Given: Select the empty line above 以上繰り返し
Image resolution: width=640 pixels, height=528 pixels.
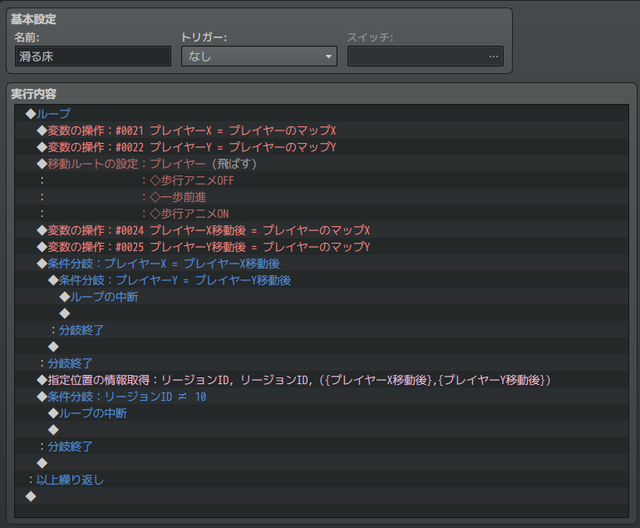Looking at the screenshot, I should click(321, 463).
